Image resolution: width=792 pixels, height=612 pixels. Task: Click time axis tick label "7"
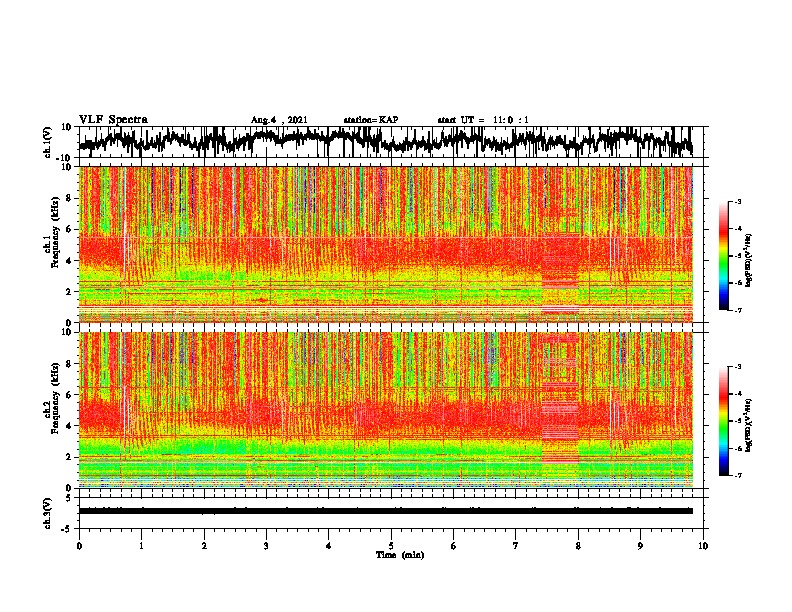pyautogui.click(x=516, y=546)
